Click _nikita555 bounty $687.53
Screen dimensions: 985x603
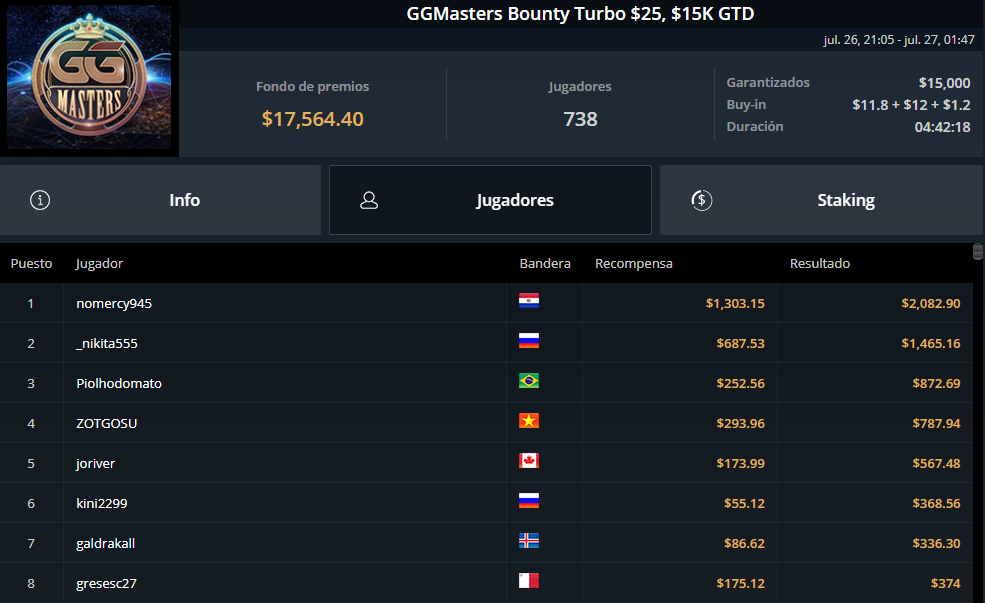pos(741,344)
